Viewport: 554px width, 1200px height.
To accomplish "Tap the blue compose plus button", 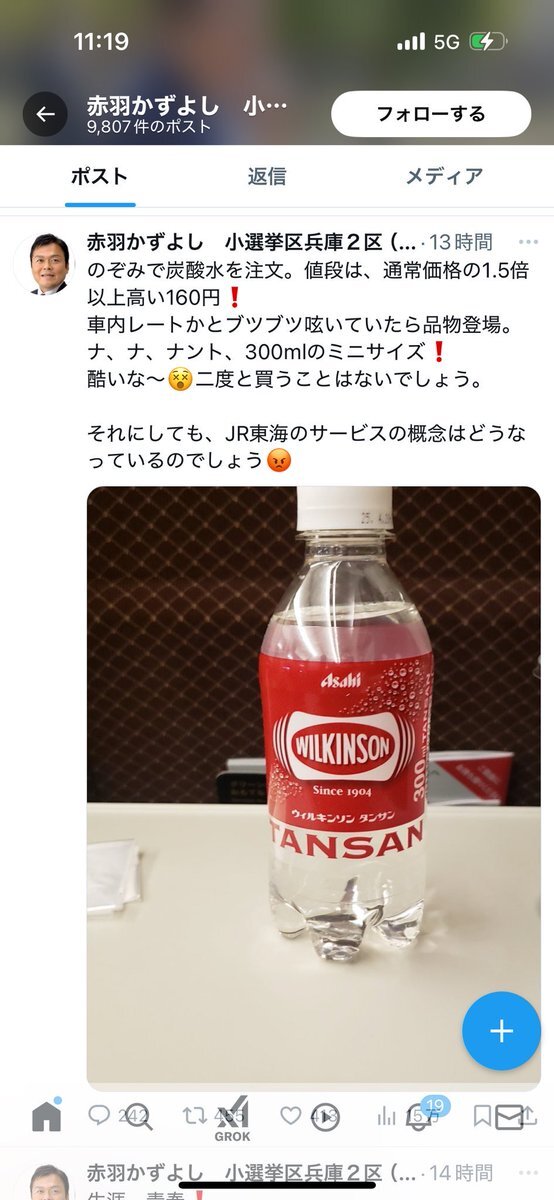I will pyautogui.click(x=501, y=1031).
